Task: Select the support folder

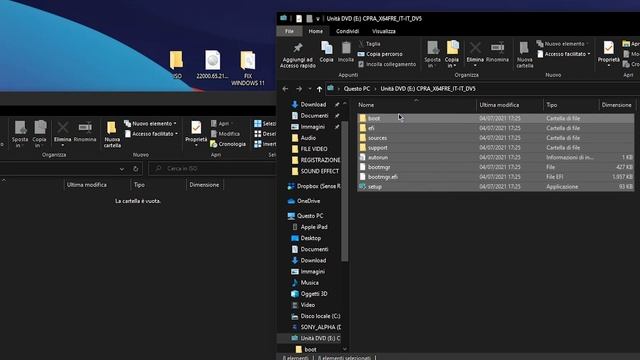Action: click(x=496, y=148)
